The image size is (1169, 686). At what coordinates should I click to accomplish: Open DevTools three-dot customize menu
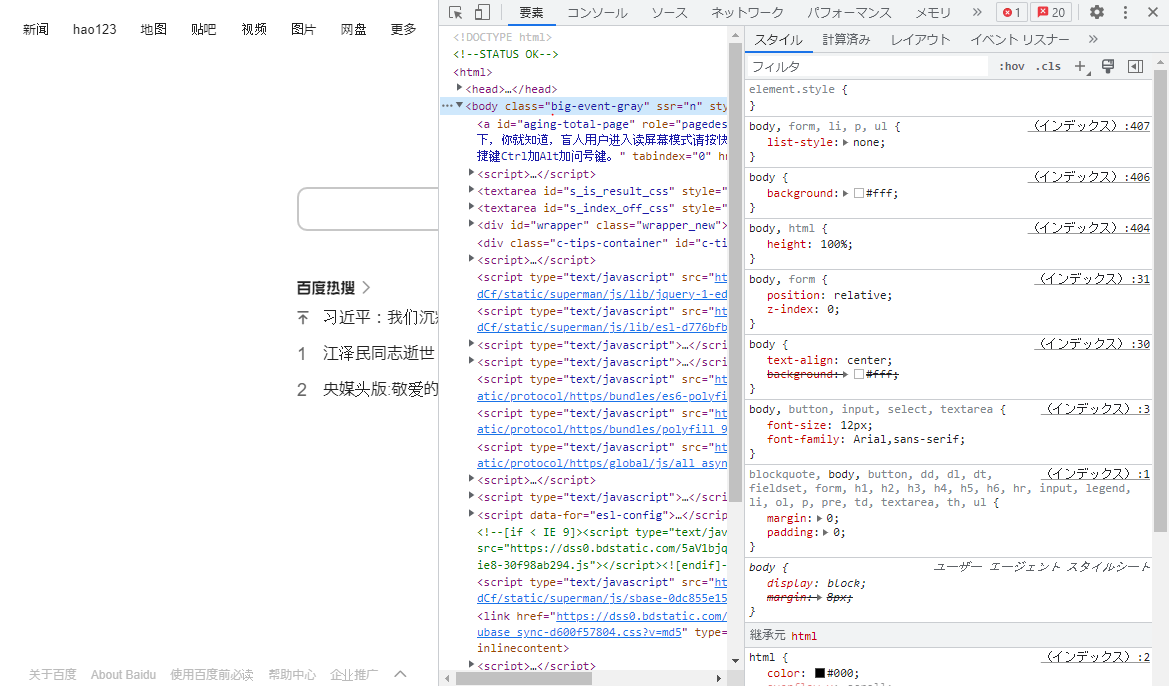click(1126, 13)
